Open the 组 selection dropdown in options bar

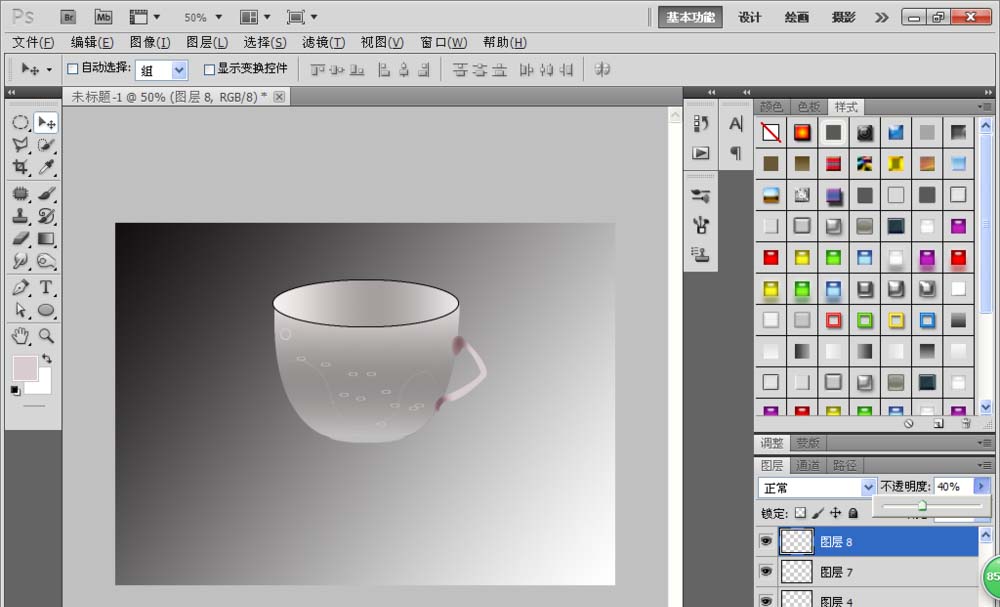pos(161,70)
